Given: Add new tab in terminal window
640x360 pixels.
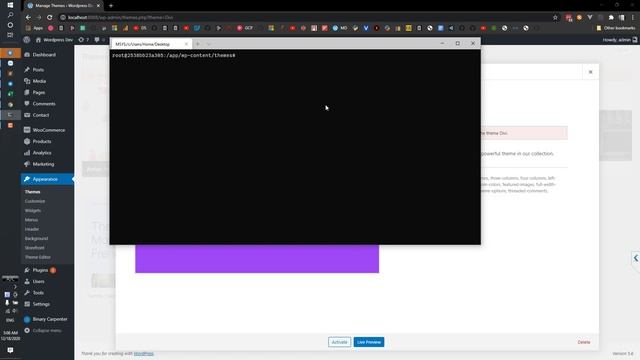Looking at the screenshot, I should tap(198, 44).
